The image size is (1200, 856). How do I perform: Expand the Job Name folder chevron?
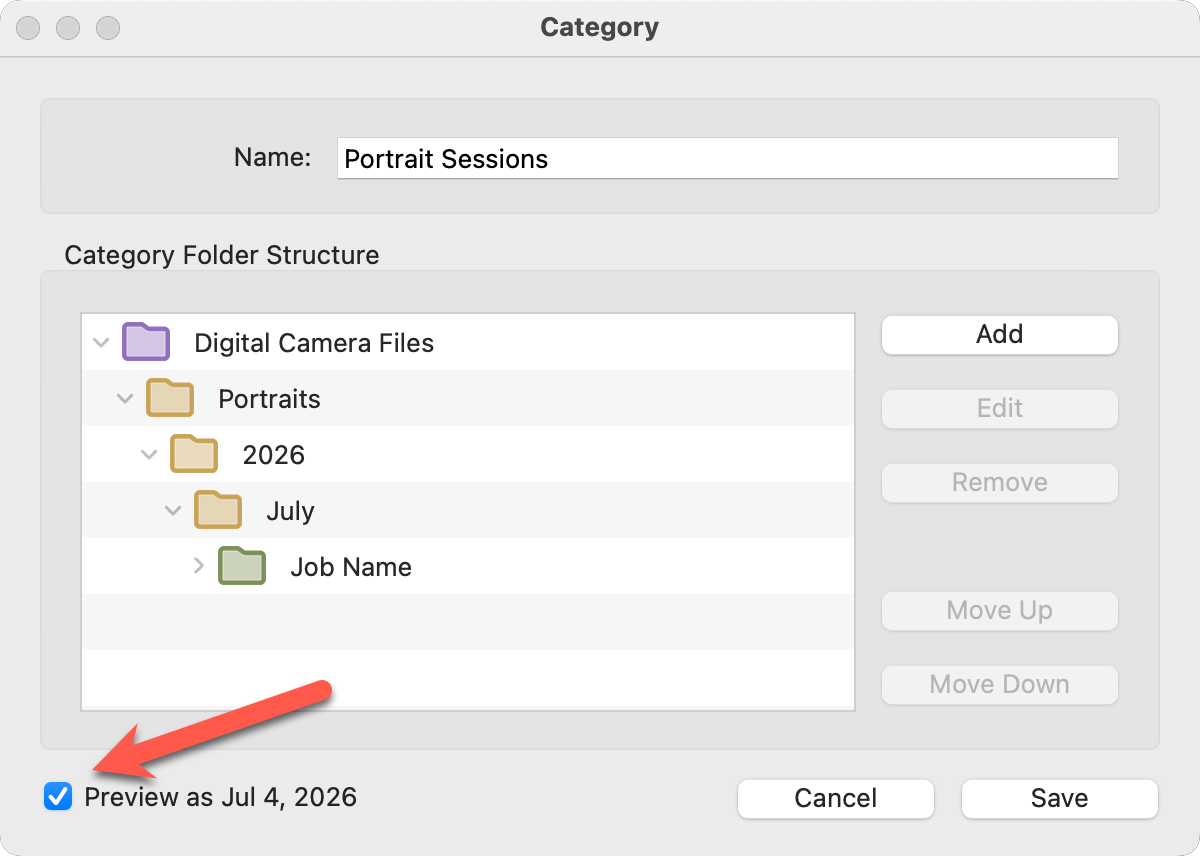click(x=198, y=566)
